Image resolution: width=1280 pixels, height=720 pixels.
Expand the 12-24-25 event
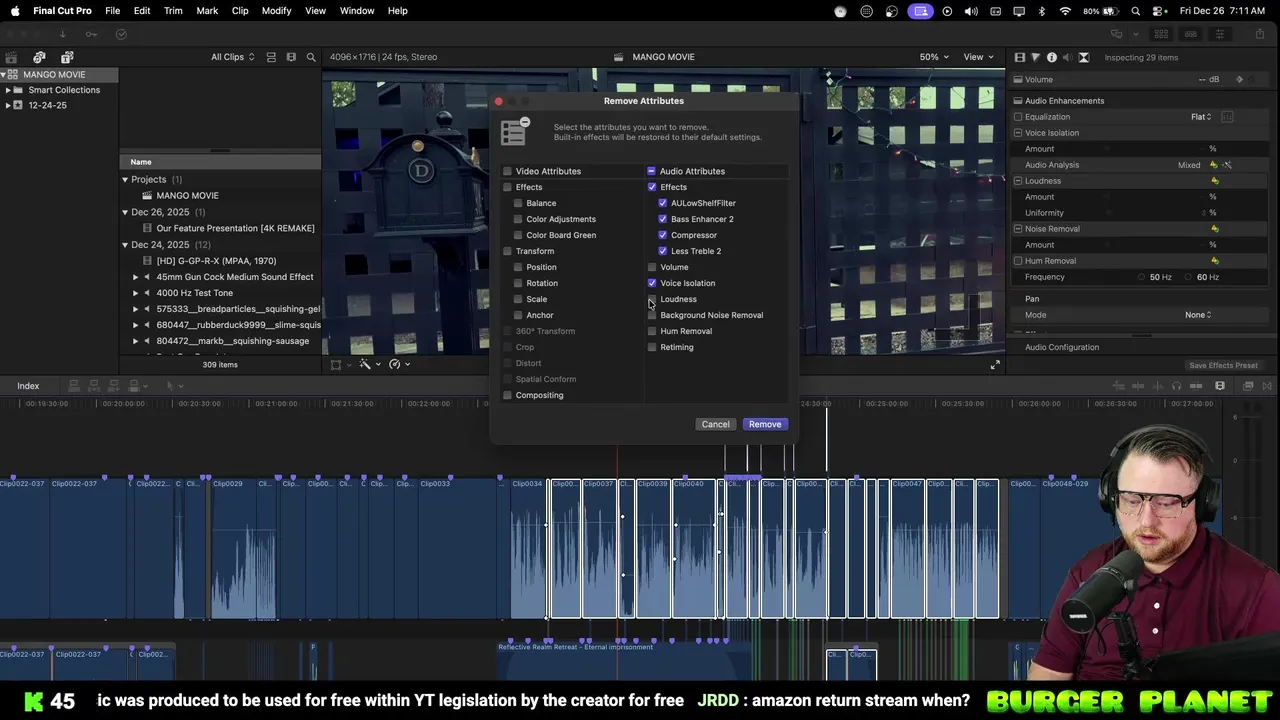point(8,105)
